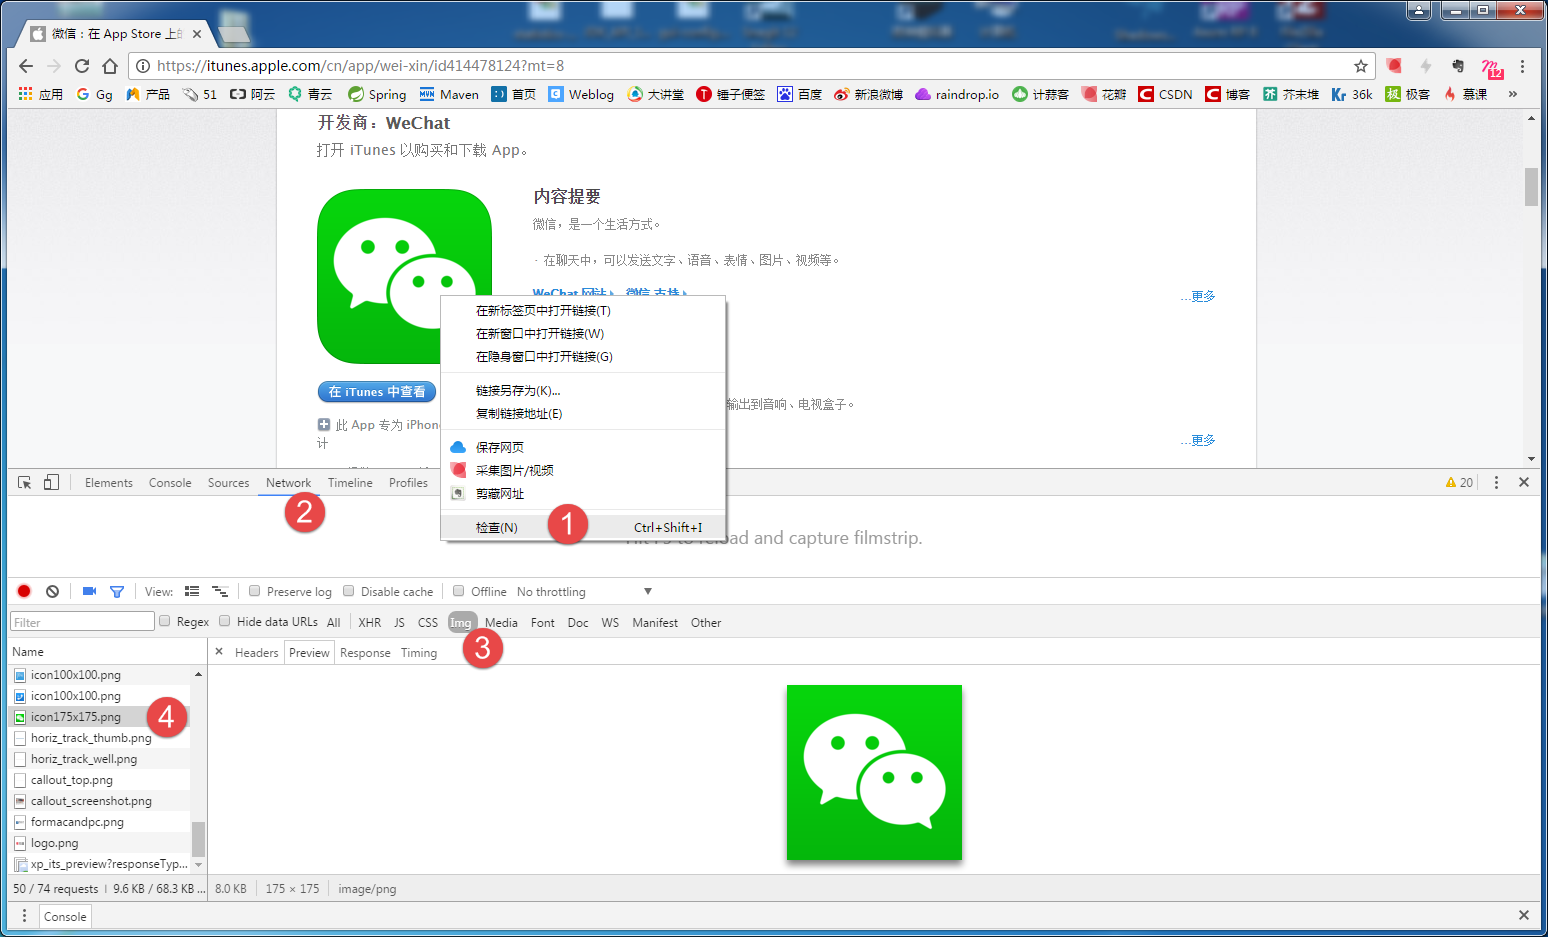Select the waterfall overview view icon
Viewport: 1548px width, 937px height.
tap(220, 591)
